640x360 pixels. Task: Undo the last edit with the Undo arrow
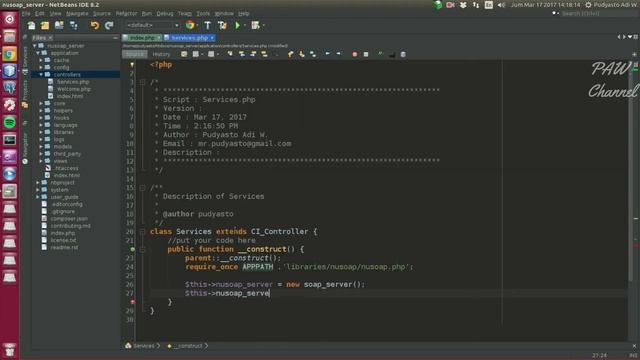pyautogui.click(x=95, y=25)
